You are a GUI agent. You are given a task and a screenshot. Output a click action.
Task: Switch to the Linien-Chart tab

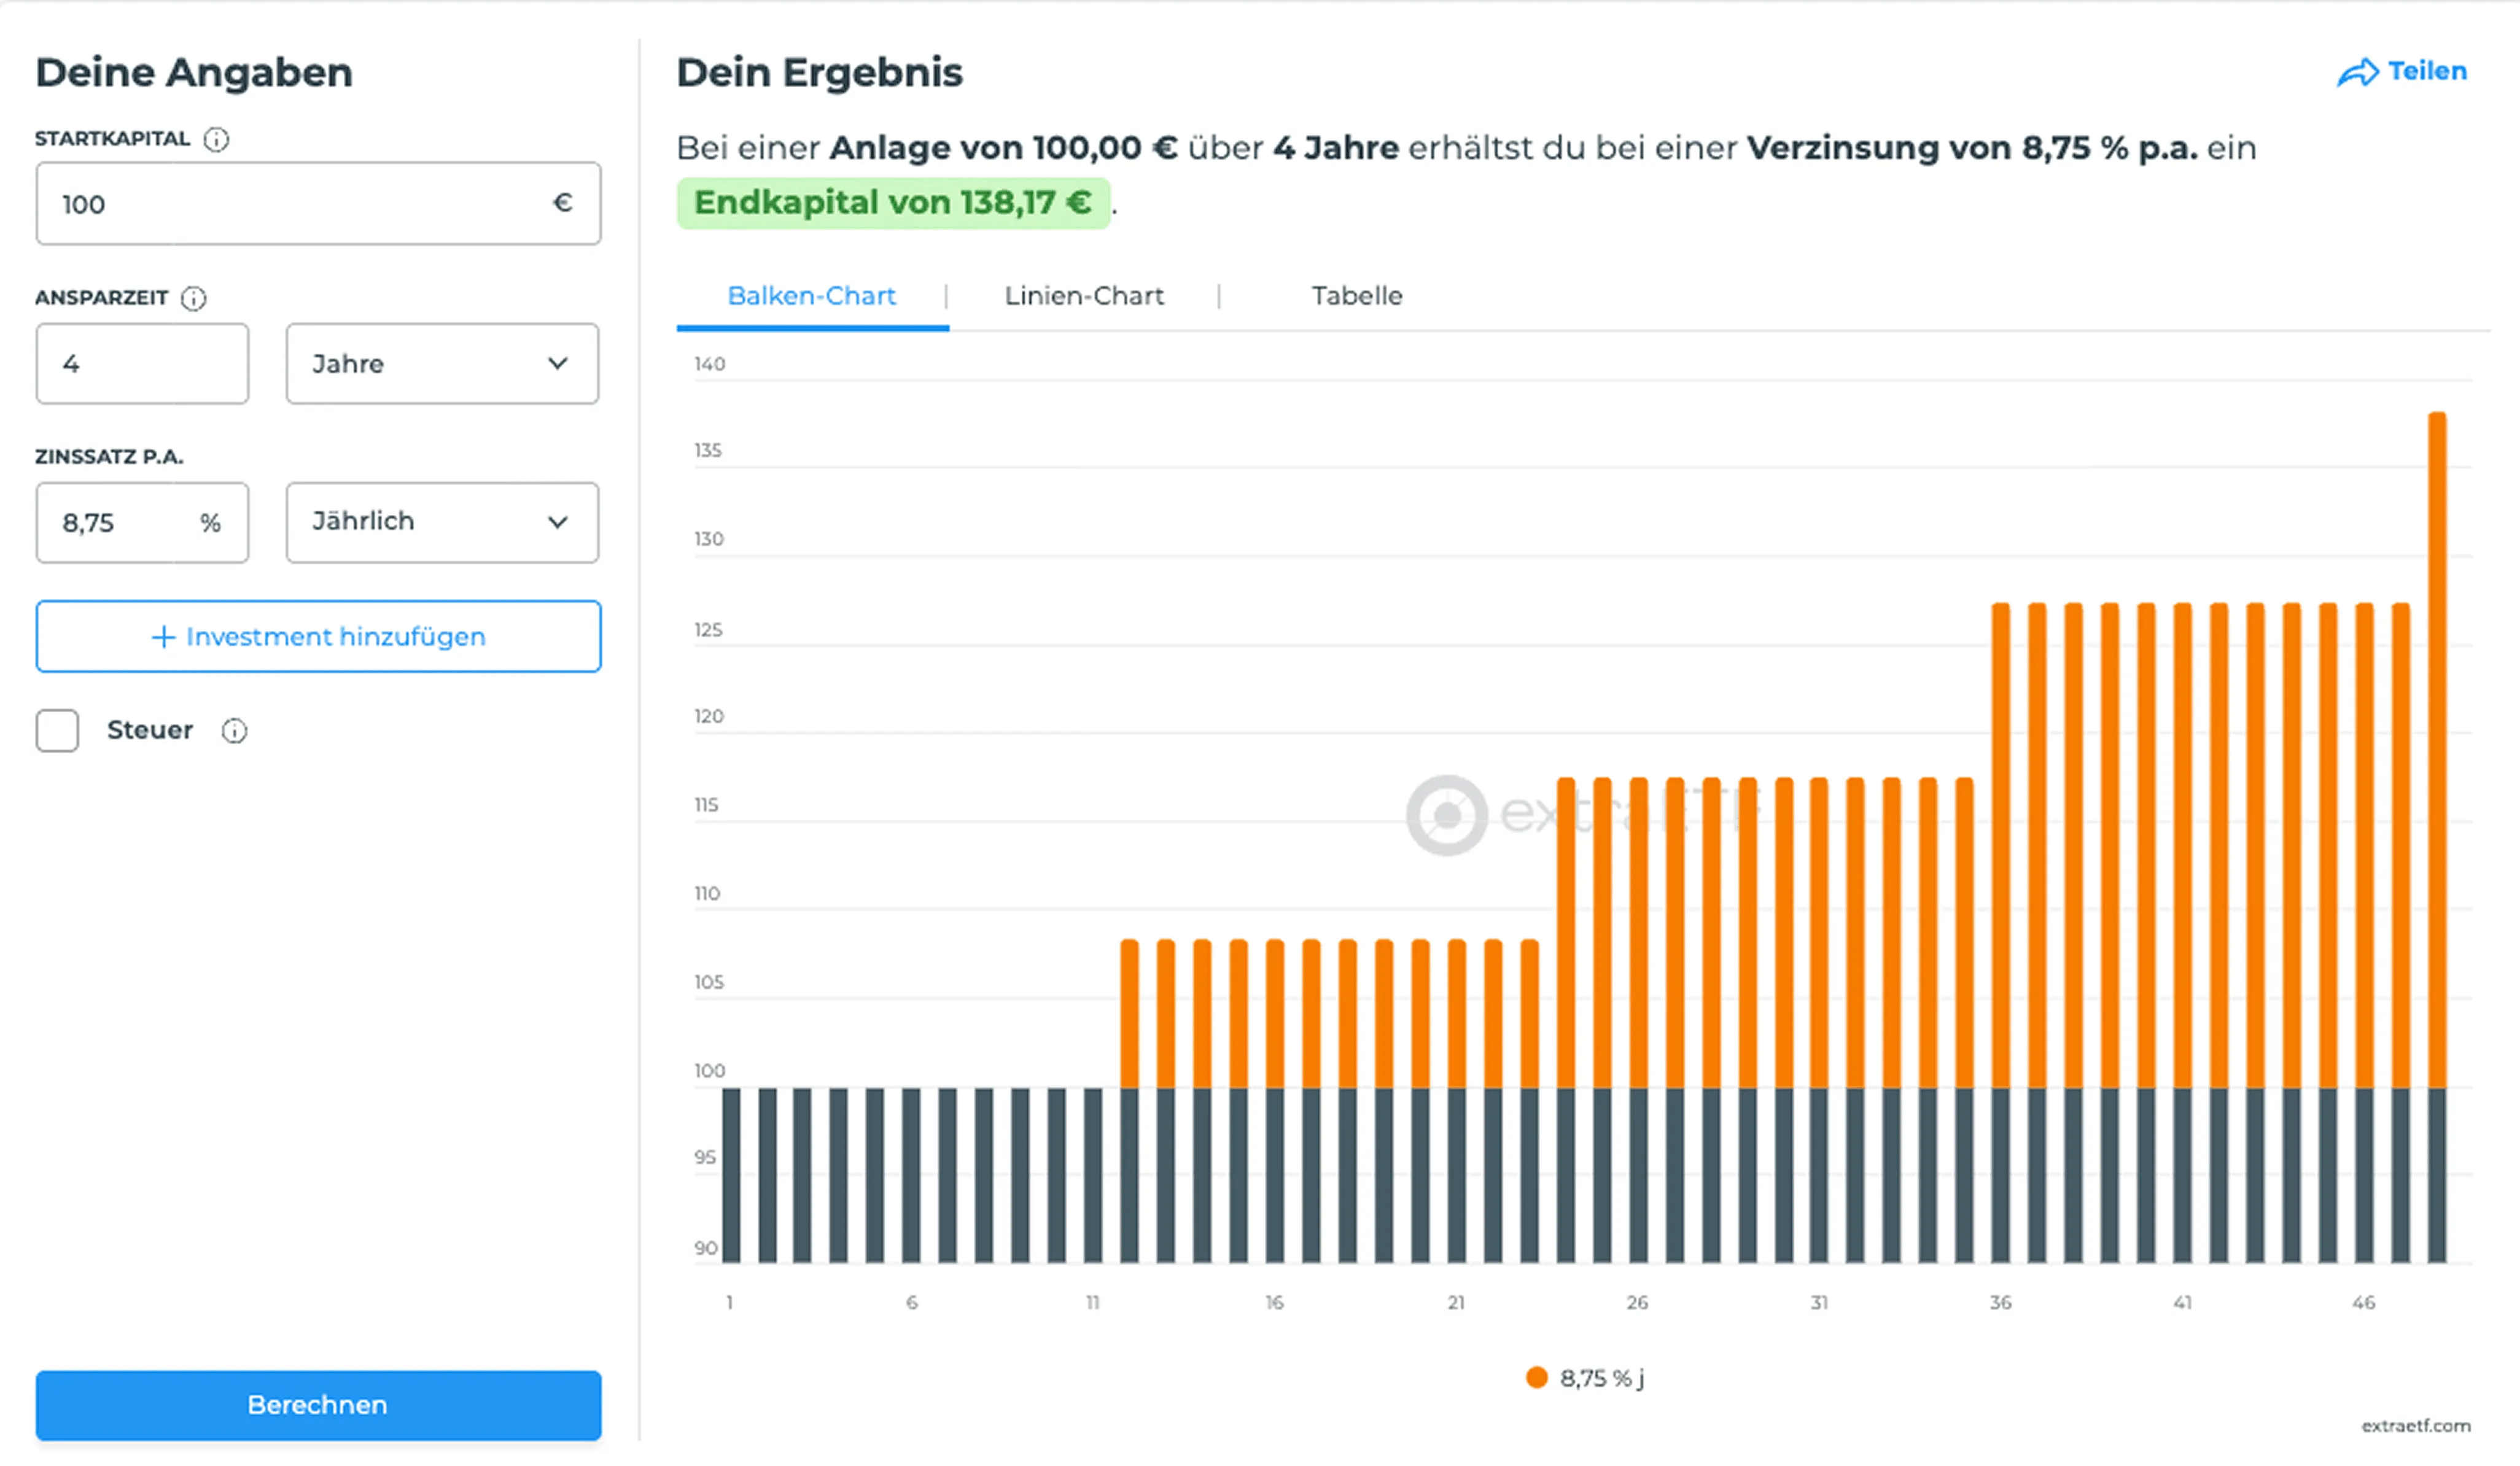[x=1084, y=296]
